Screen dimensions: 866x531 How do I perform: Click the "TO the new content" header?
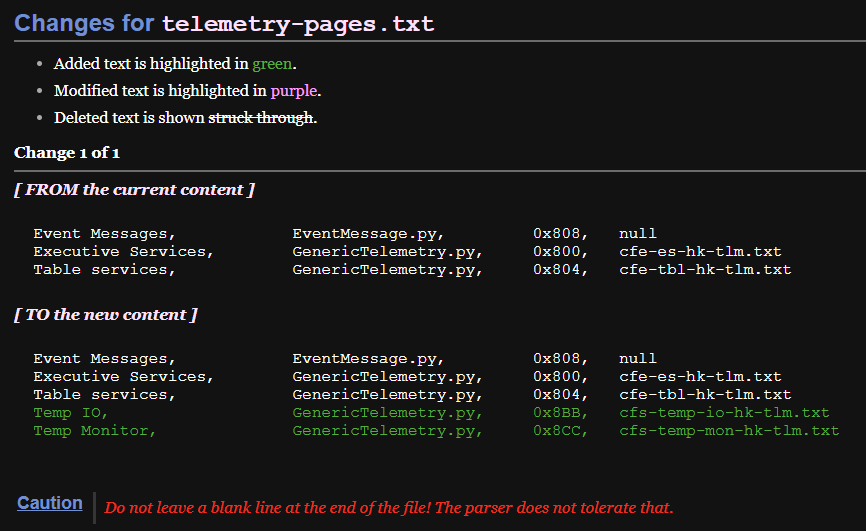pyautogui.click(x=105, y=315)
